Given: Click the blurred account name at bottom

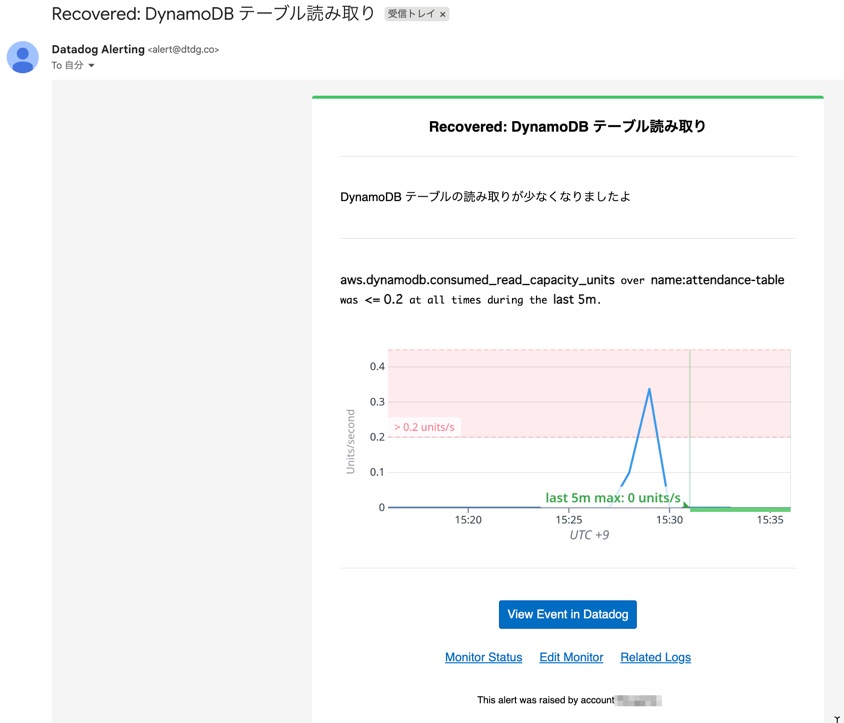Looking at the screenshot, I should point(638,699).
